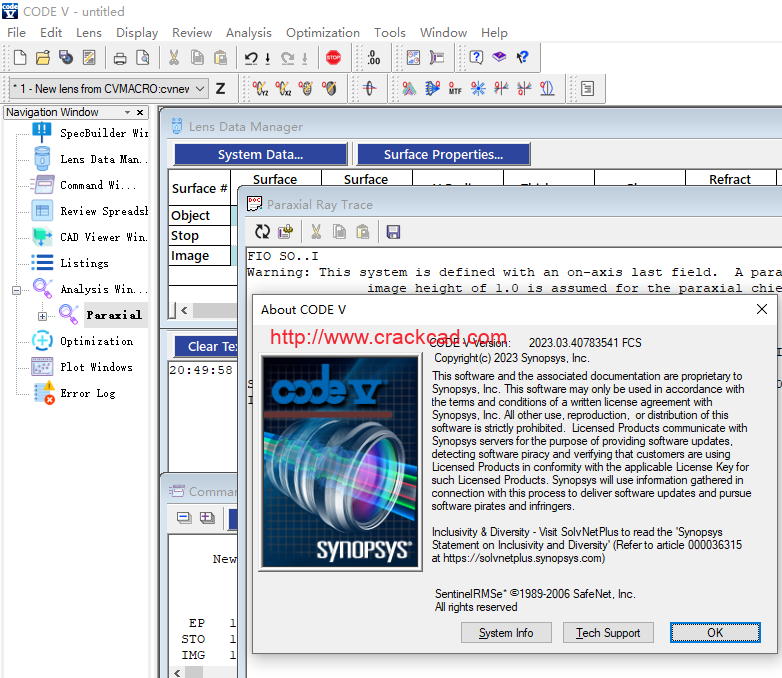Select Command Window in navigation tree
The image size is (782, 678).
(x=98, y=185)
